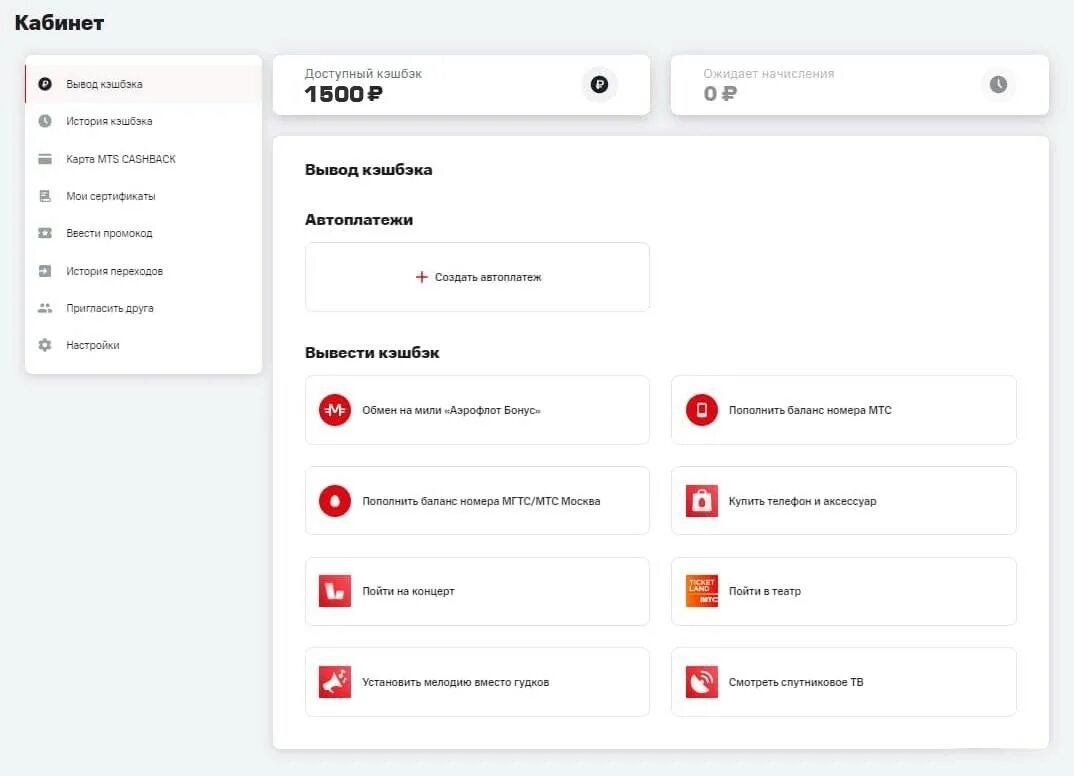Click the concert icon next to Пойти на концерт

click(x=335, y=591)
